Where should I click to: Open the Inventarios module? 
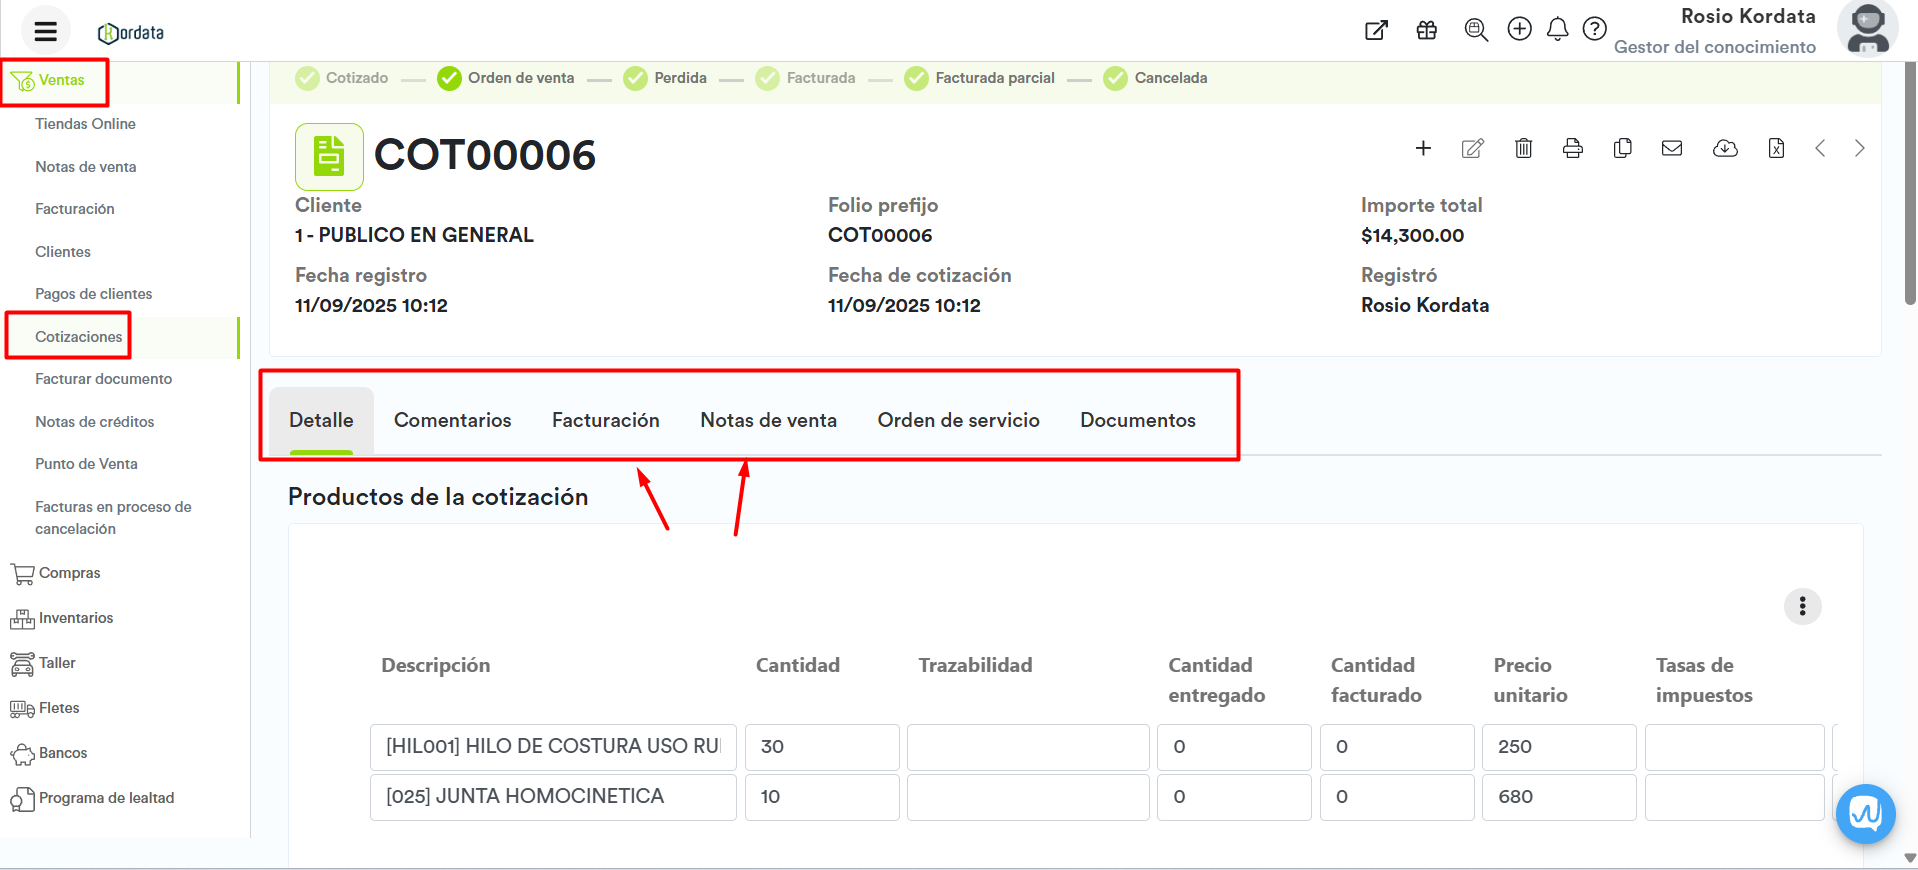coord(75,618)
